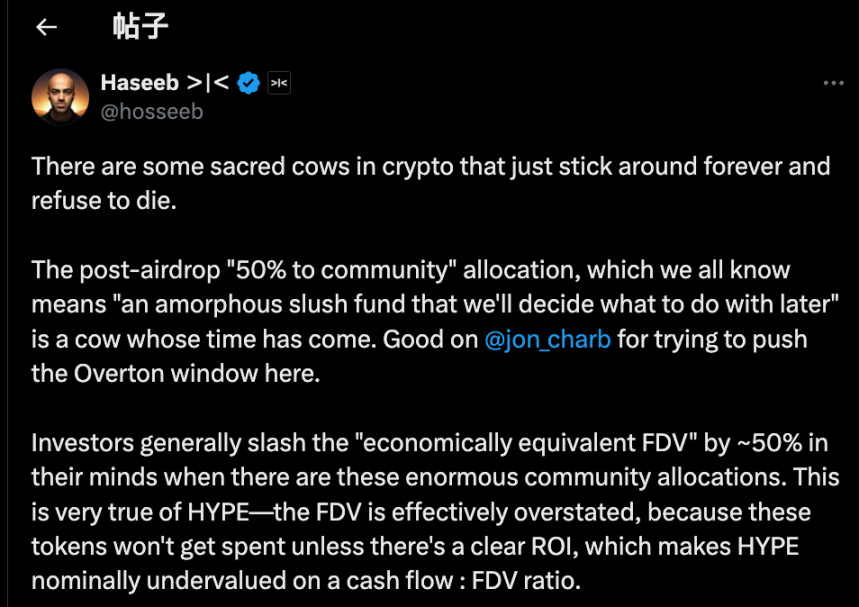Screen dimensions: 859x607
Task: Click the 'cash flow : FDV ratio' line
Action: [305, 580]
